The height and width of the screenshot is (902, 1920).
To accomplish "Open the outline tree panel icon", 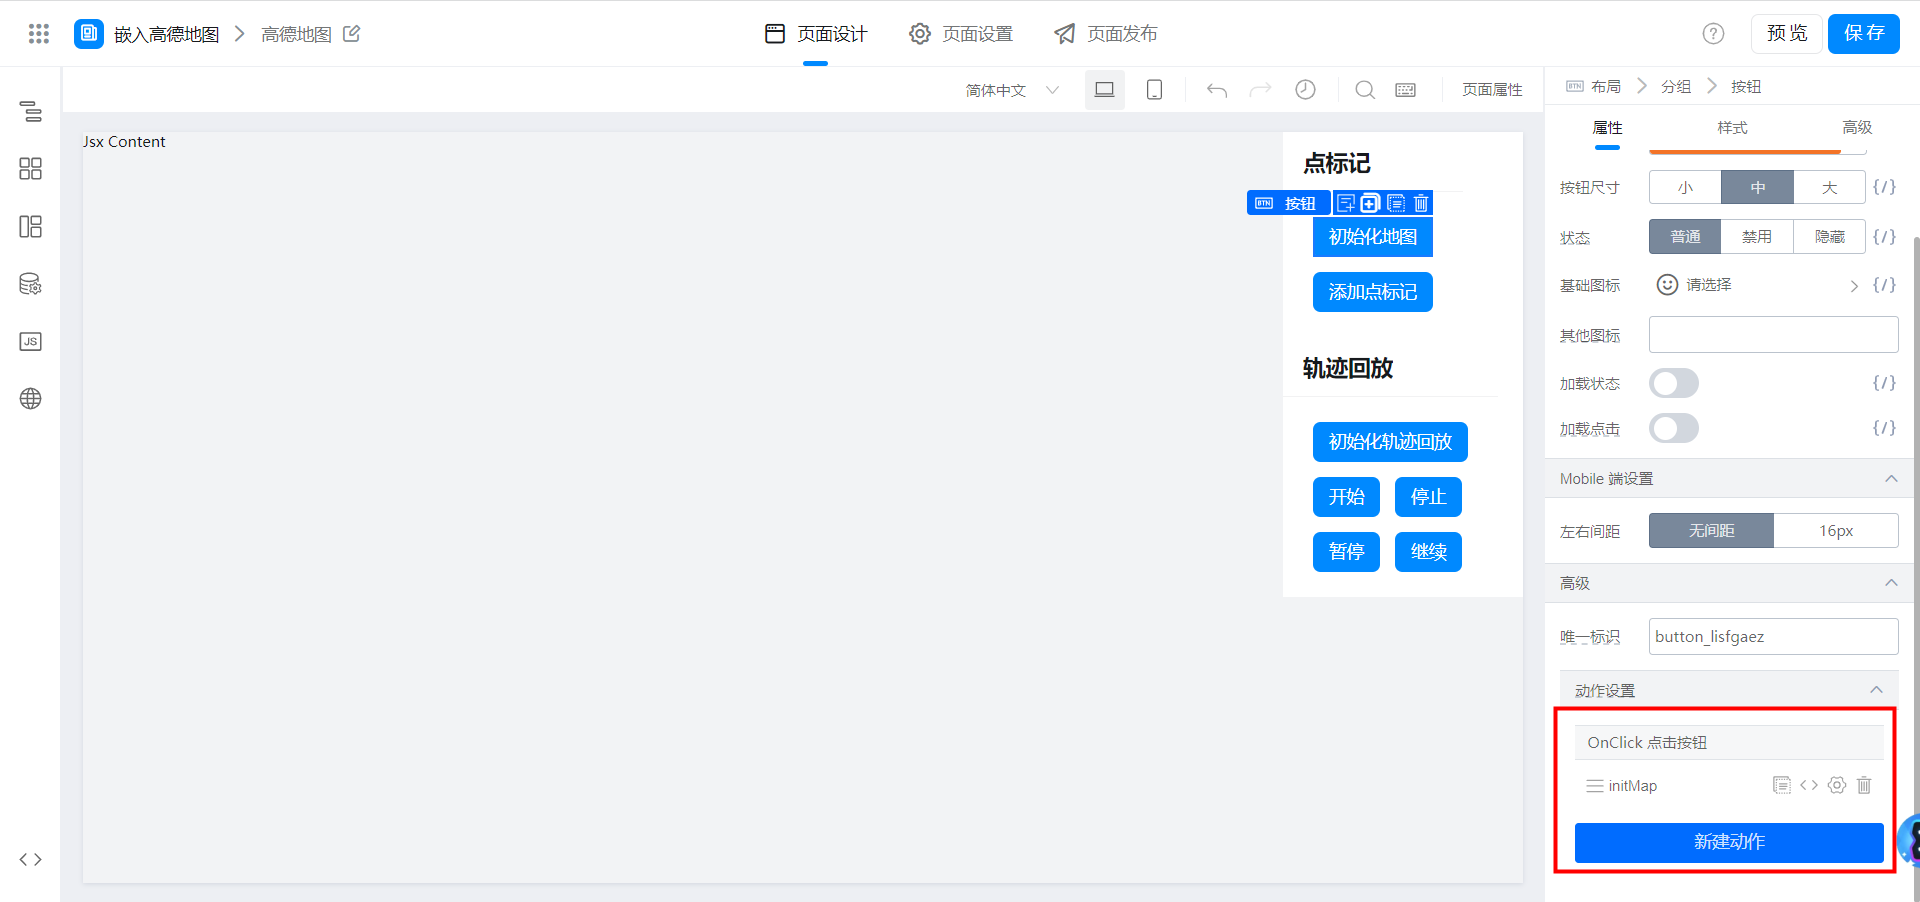I will pyautogui.click(x=31, y=111).
